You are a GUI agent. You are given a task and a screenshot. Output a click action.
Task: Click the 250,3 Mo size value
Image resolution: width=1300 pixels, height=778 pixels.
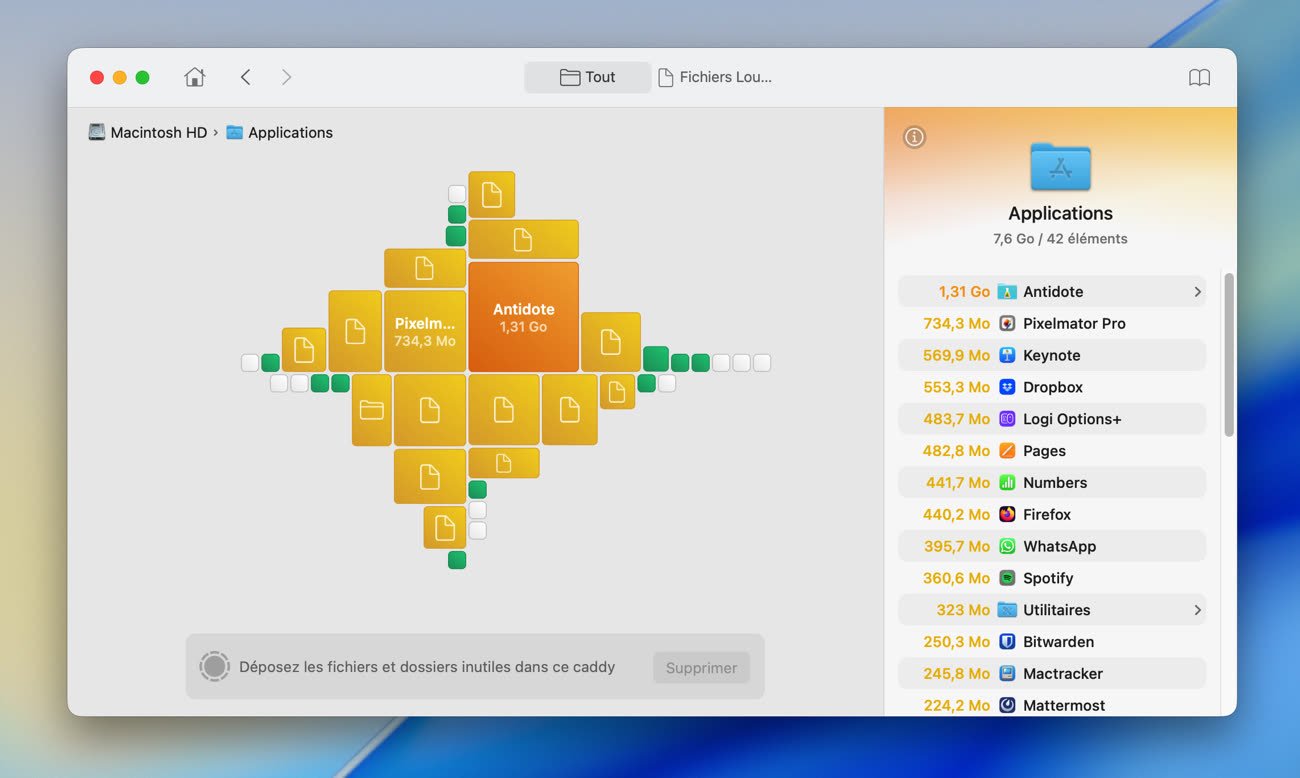[956, 642]
